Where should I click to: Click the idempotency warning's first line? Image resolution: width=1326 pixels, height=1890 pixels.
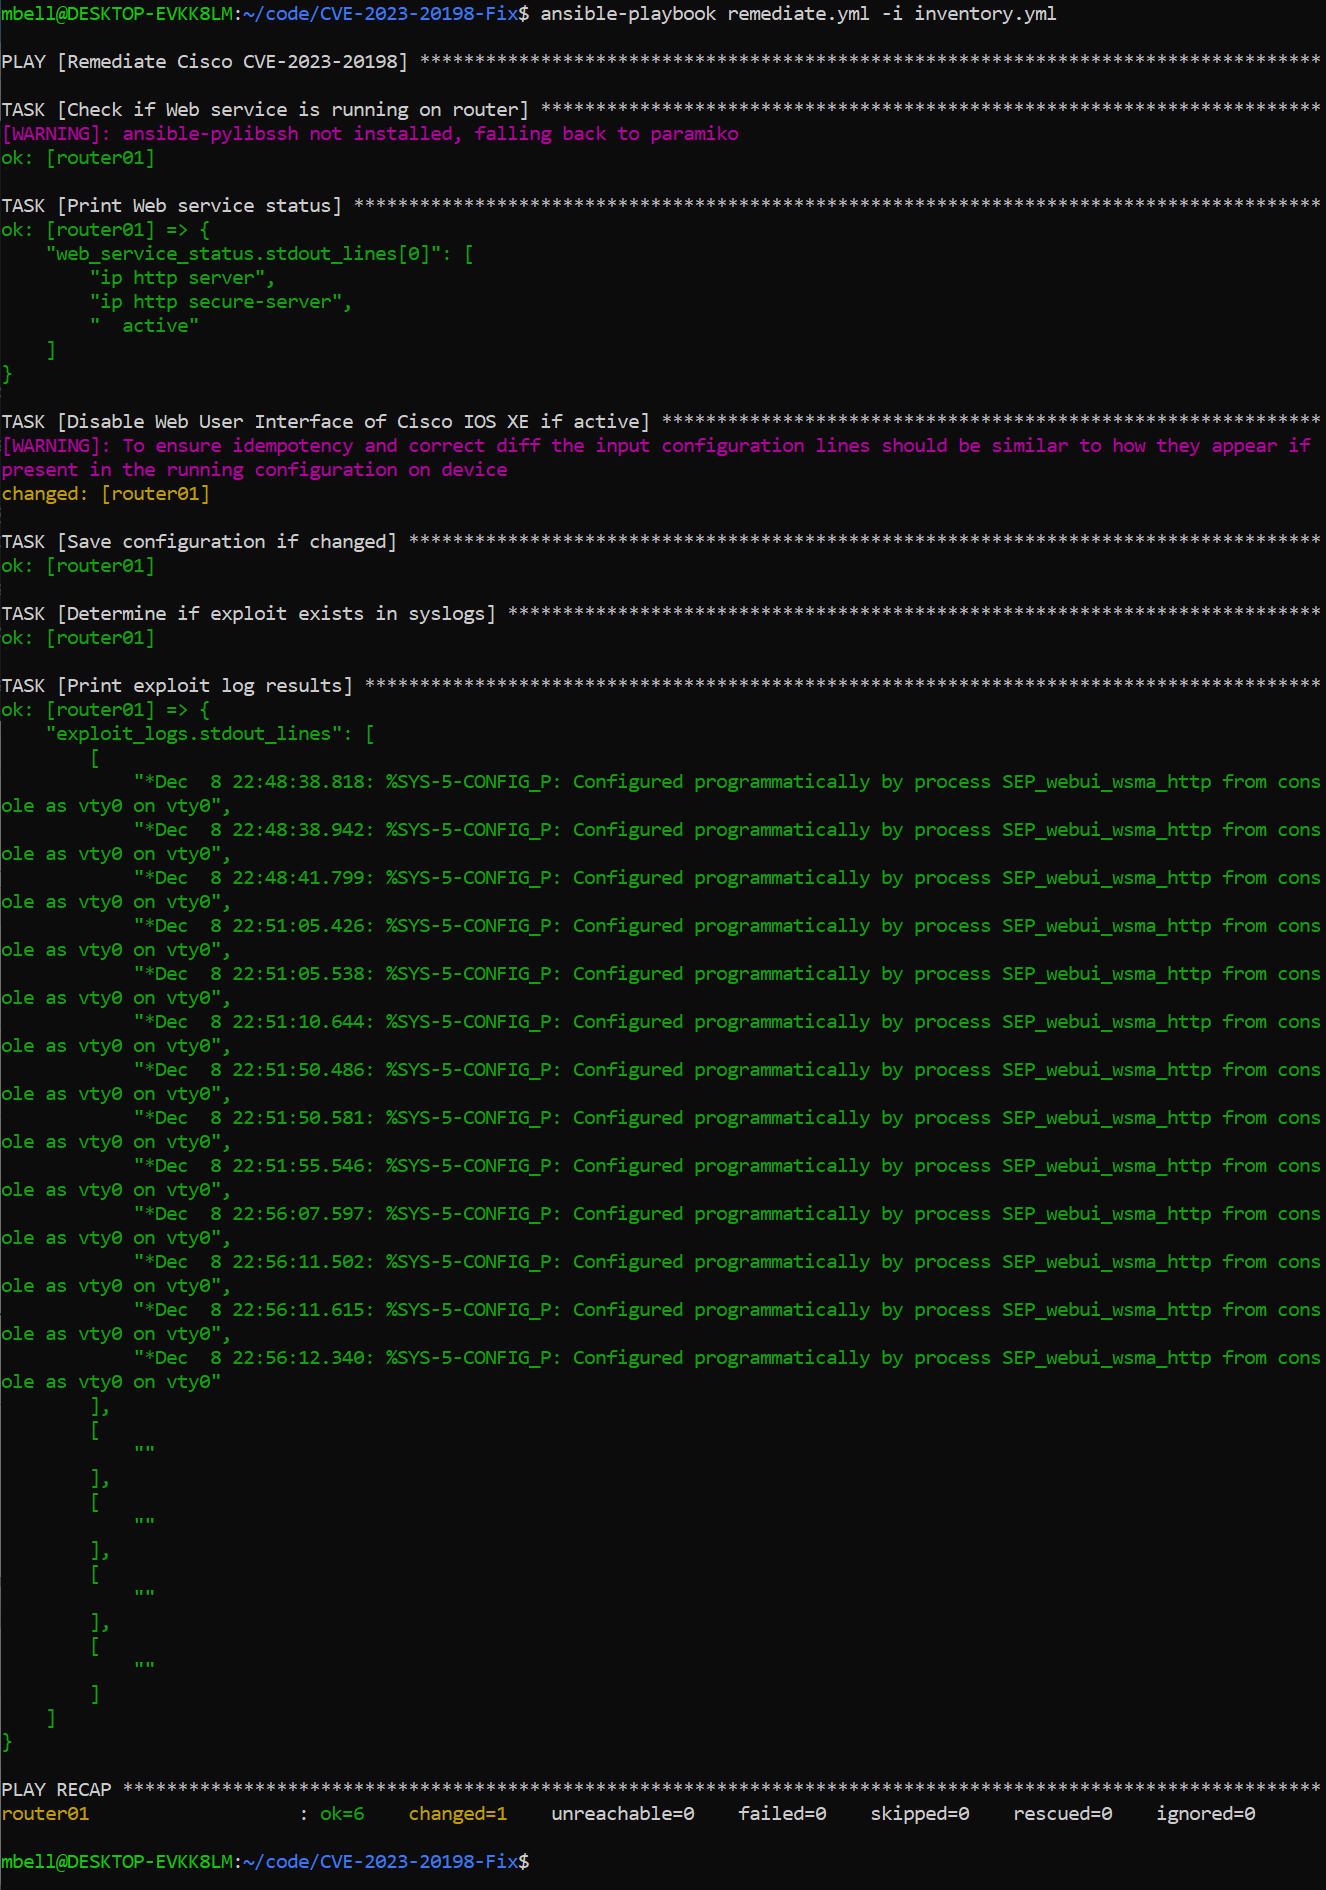pyautogui.click(x=656, y=446)
